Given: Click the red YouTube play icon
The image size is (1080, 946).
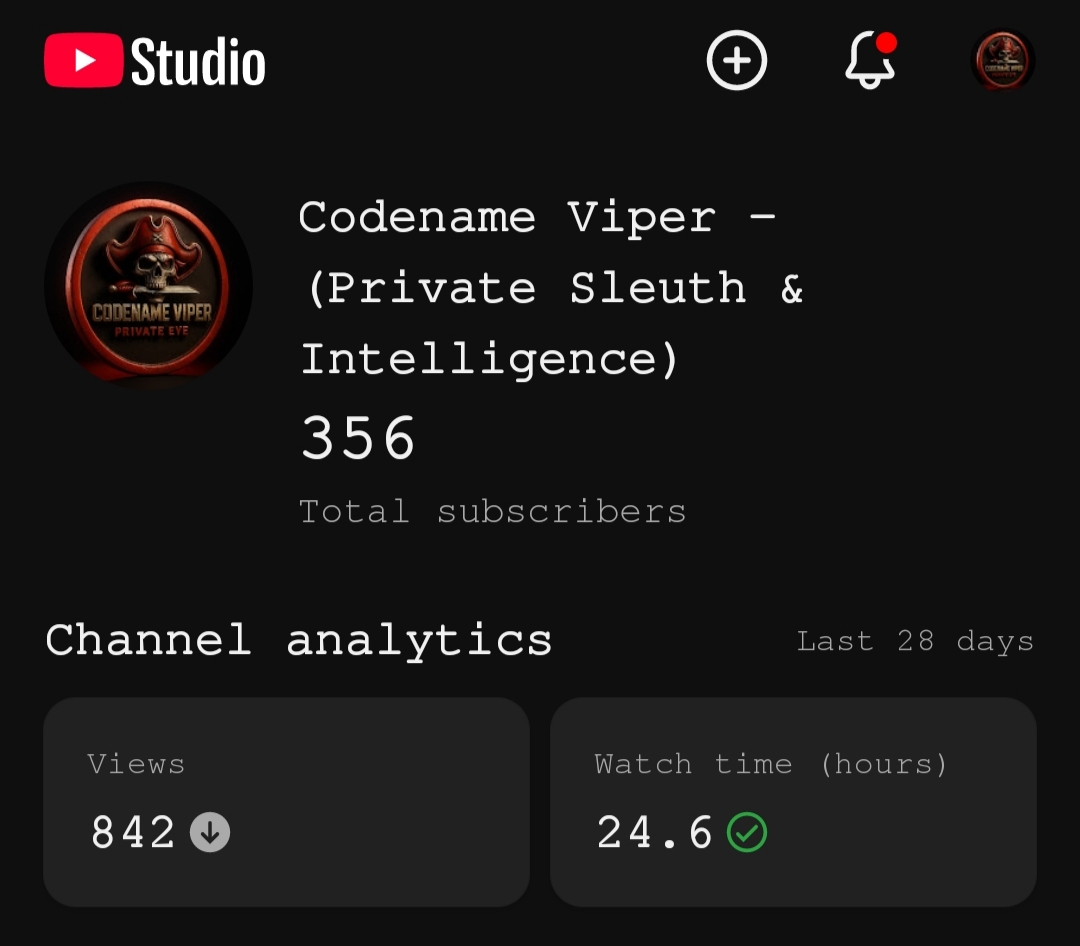Looking at the screenshot, I should [x=83, y=61].
